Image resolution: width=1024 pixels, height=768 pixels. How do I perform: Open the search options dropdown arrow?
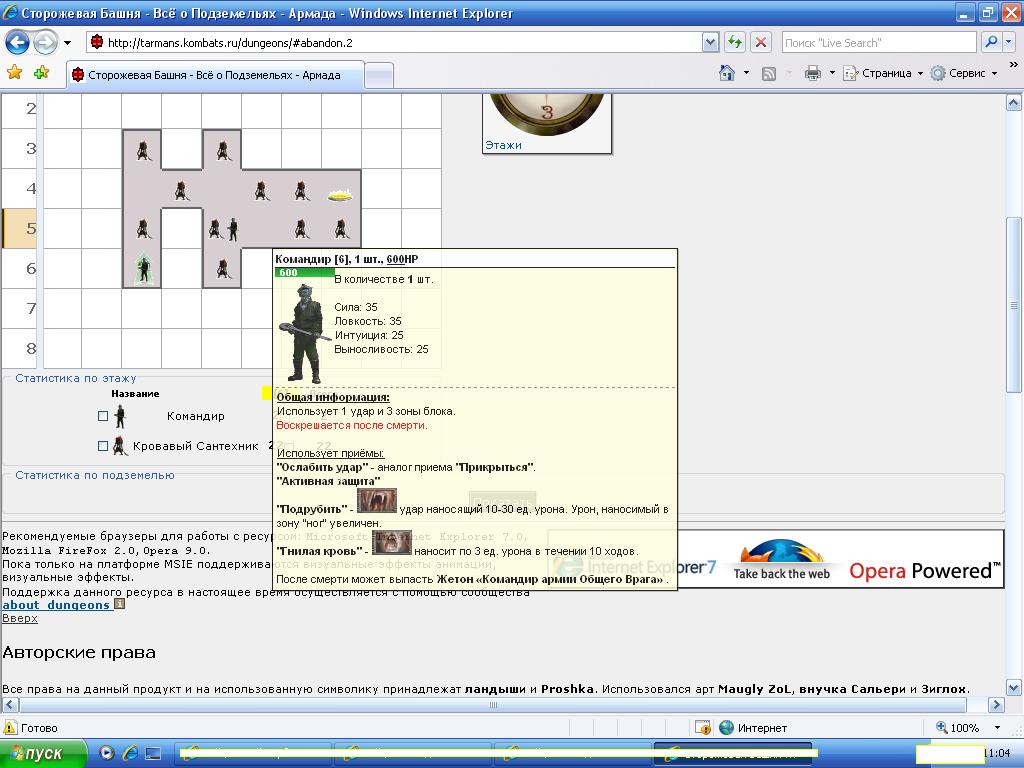pos(1008,42)
